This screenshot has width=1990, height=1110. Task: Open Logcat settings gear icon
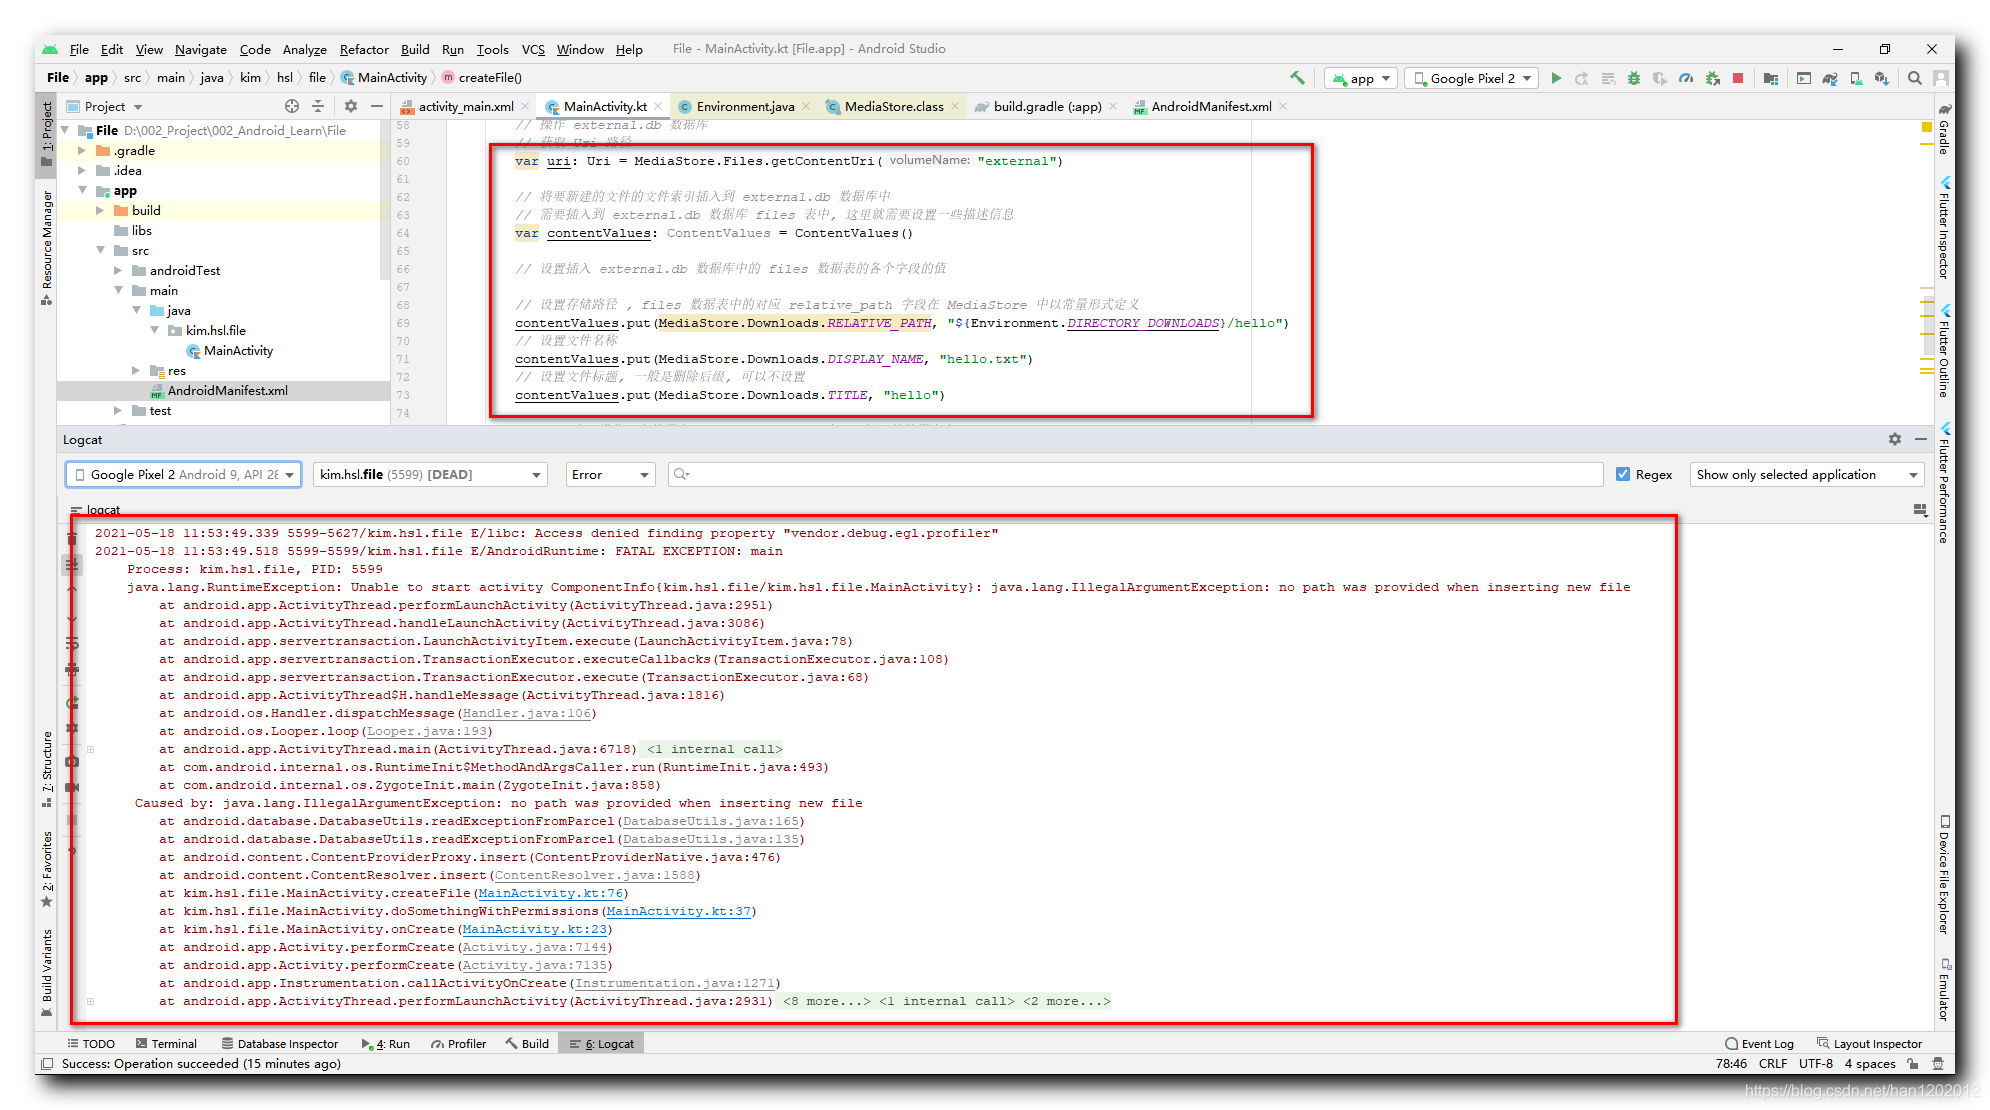(1894, 439)
